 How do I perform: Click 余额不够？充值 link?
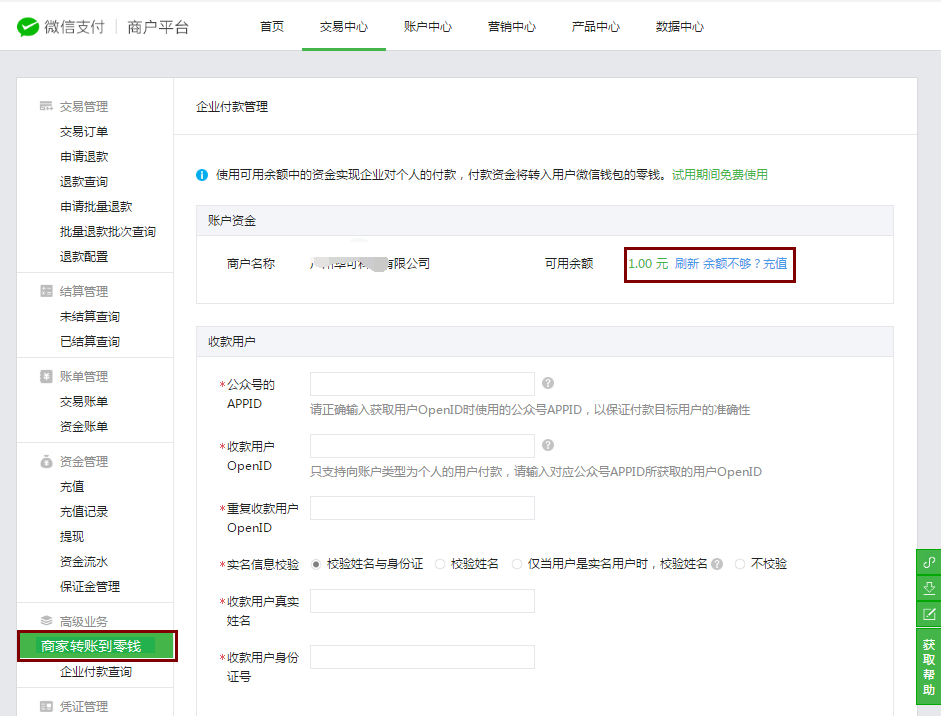[x=745, y=263]
